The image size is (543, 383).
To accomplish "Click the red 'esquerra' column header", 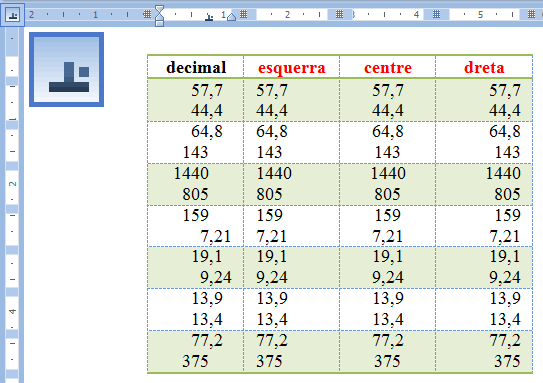I will coord(292,69).
